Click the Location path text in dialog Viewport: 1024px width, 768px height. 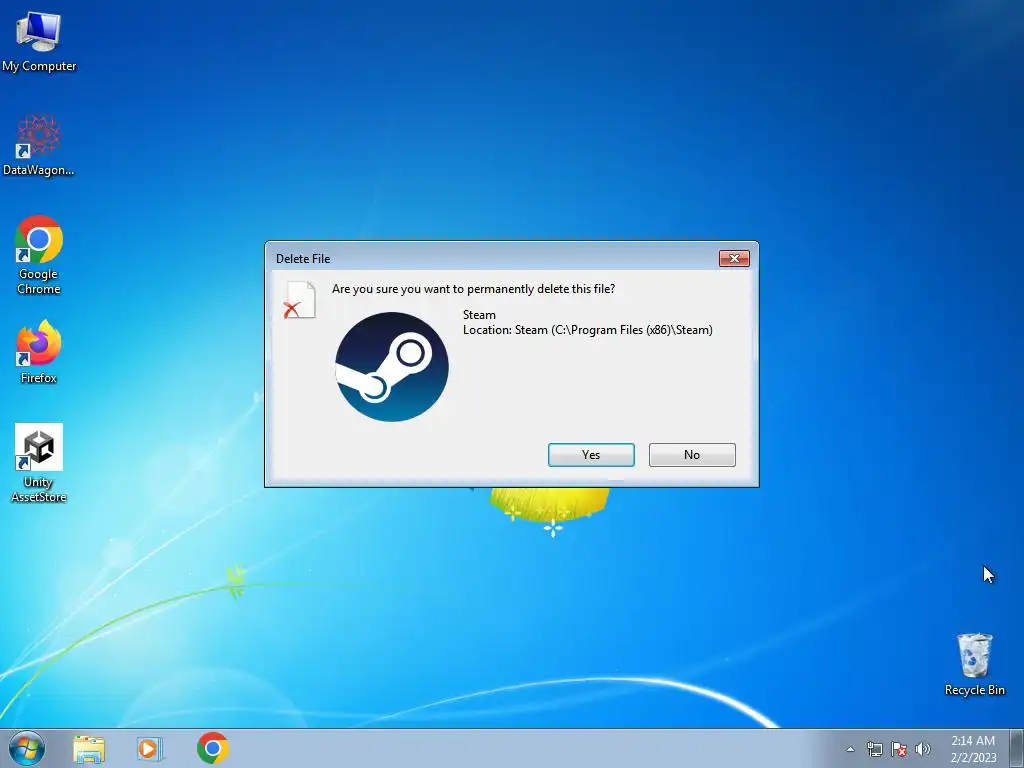[x=588, y=330]
